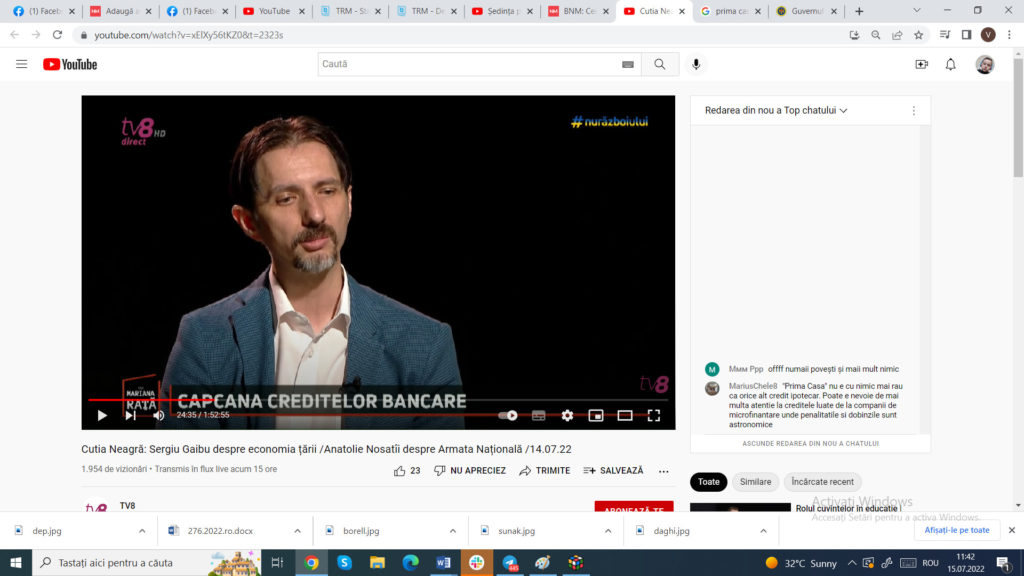
Task: Close the downloads bar
Action: (1012, 530)
